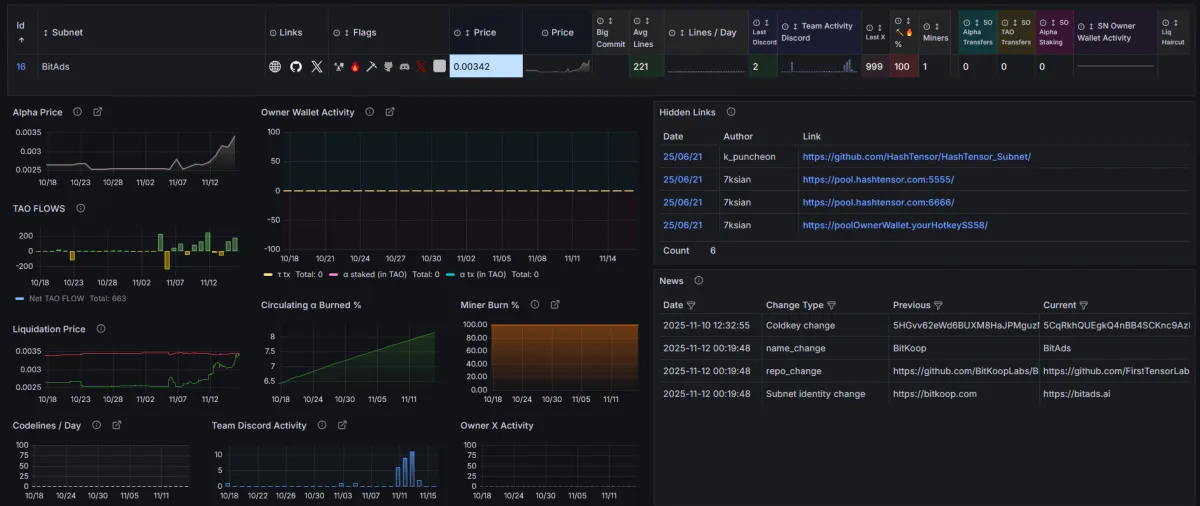Open Miner Burn % external link icon
Image resolution: width=1200 pixels, height=506 pixels.
pyautogui.click(x=555, y=305)
